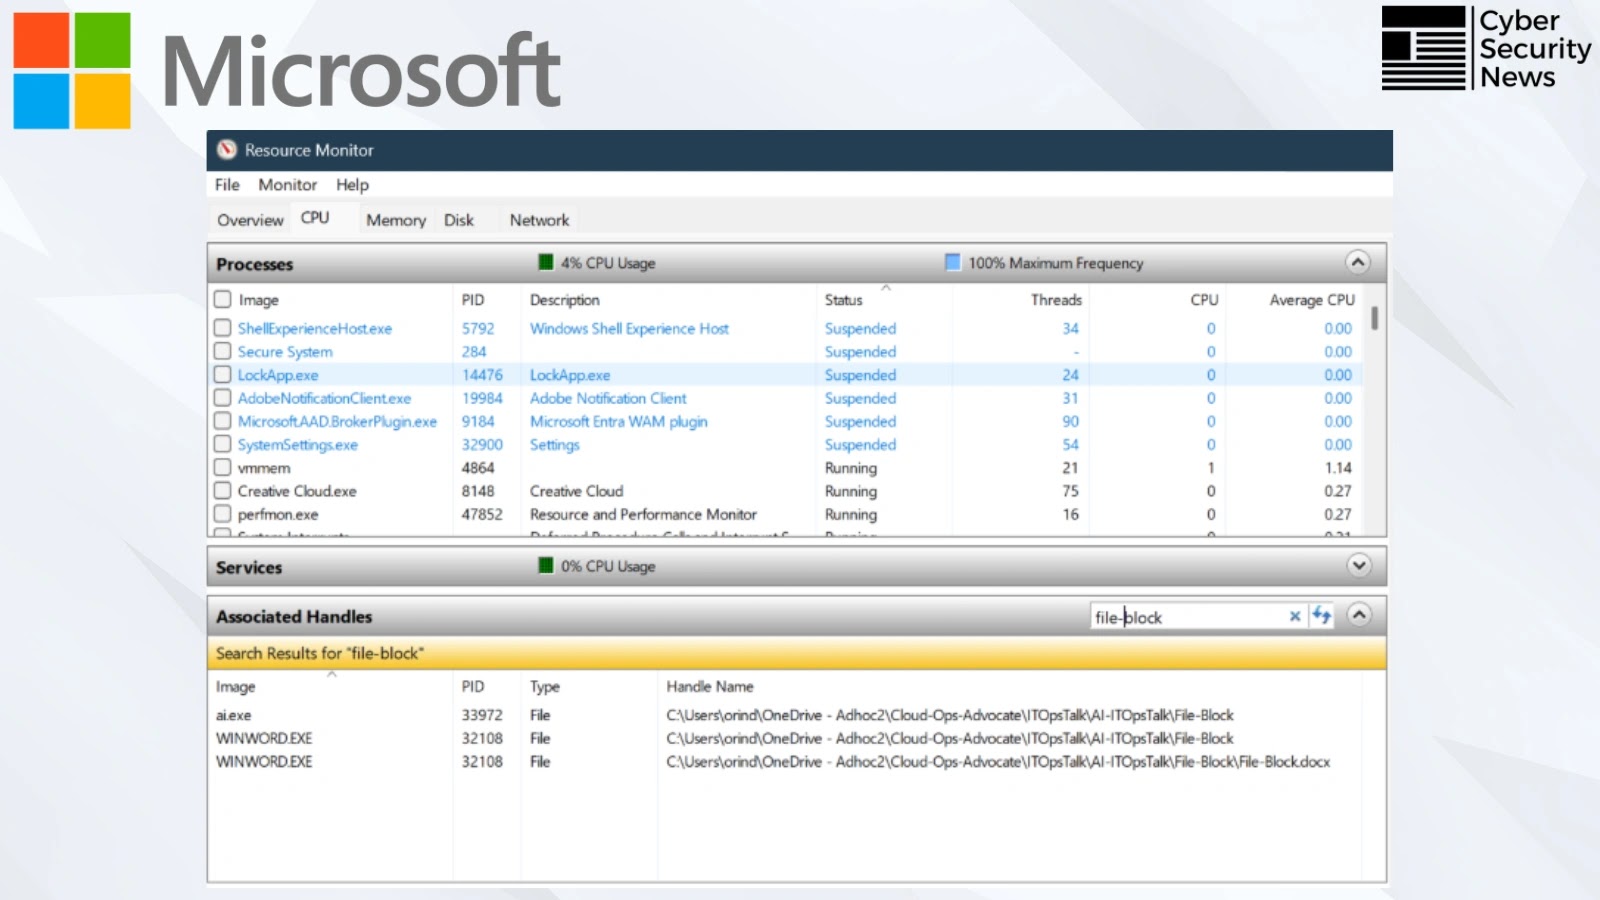This screenshot has width=1600, height=900.
Task: Click the green CPU Usage indicator in Processes header
Action: (545, 262)
